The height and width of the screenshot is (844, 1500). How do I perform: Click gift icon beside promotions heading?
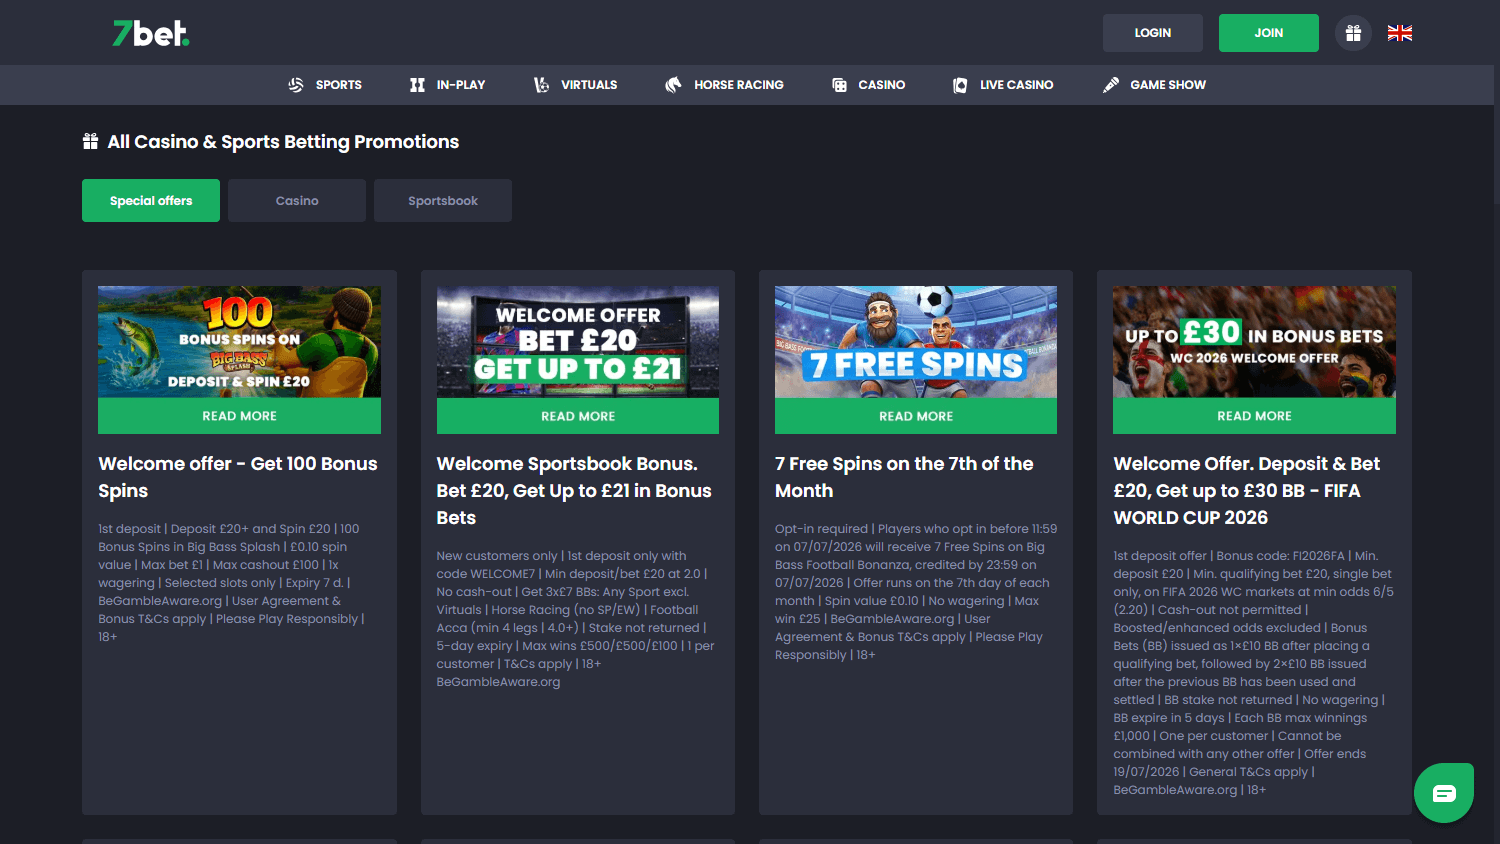pyautogui.click(x=90, y=141)
